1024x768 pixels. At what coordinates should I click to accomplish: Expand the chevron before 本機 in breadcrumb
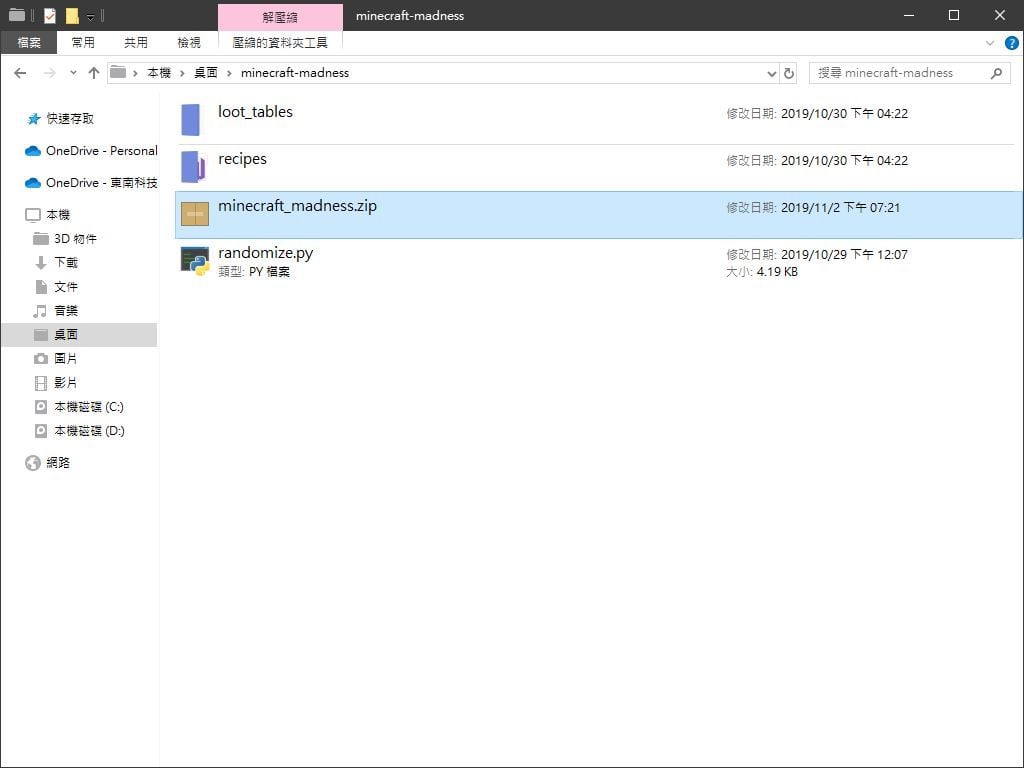(135, 73)
